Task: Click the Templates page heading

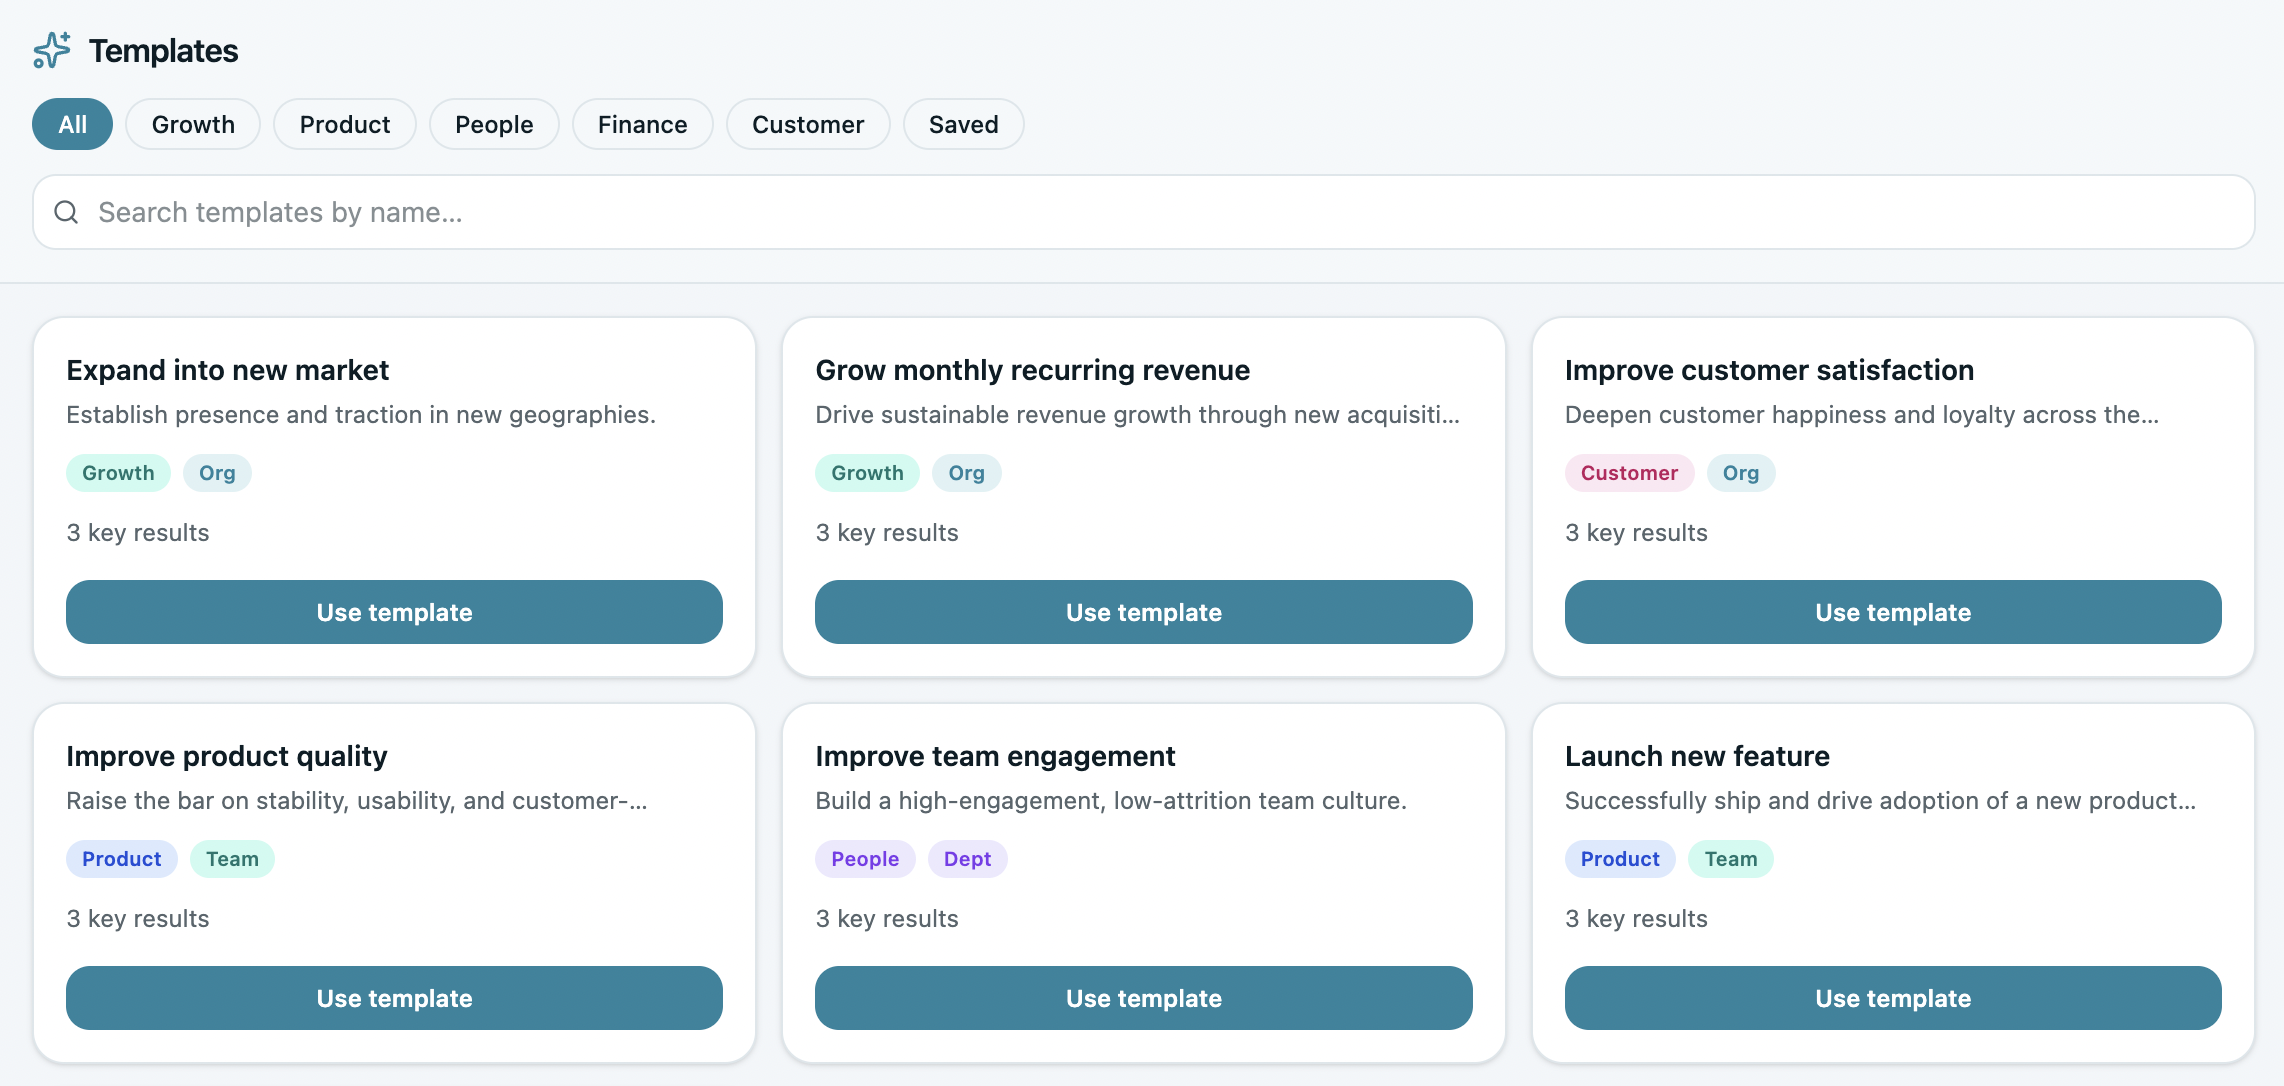Action: 163,50
